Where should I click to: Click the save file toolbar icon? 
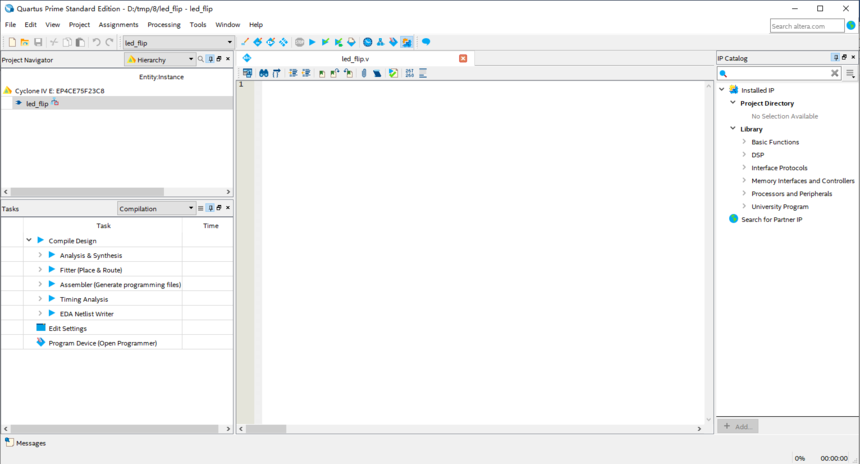click(x=38, y=42)
